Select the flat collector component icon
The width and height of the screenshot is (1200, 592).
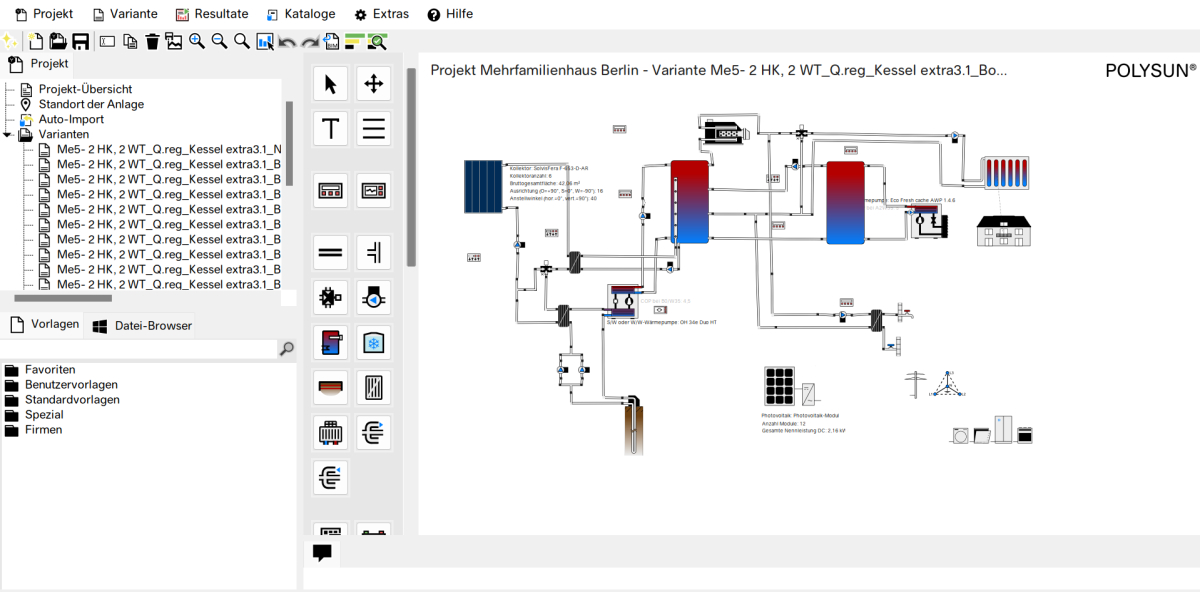click(331, 388)
